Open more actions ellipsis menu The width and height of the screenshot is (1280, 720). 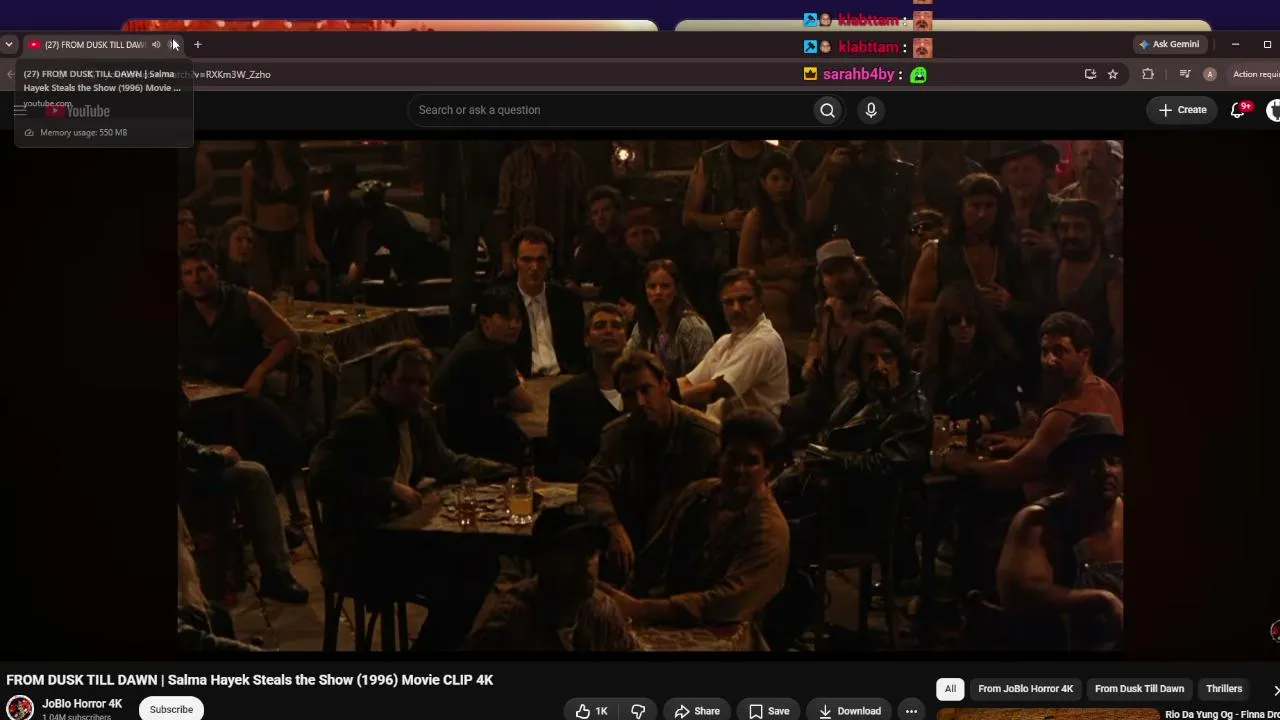tap(911, 711)
